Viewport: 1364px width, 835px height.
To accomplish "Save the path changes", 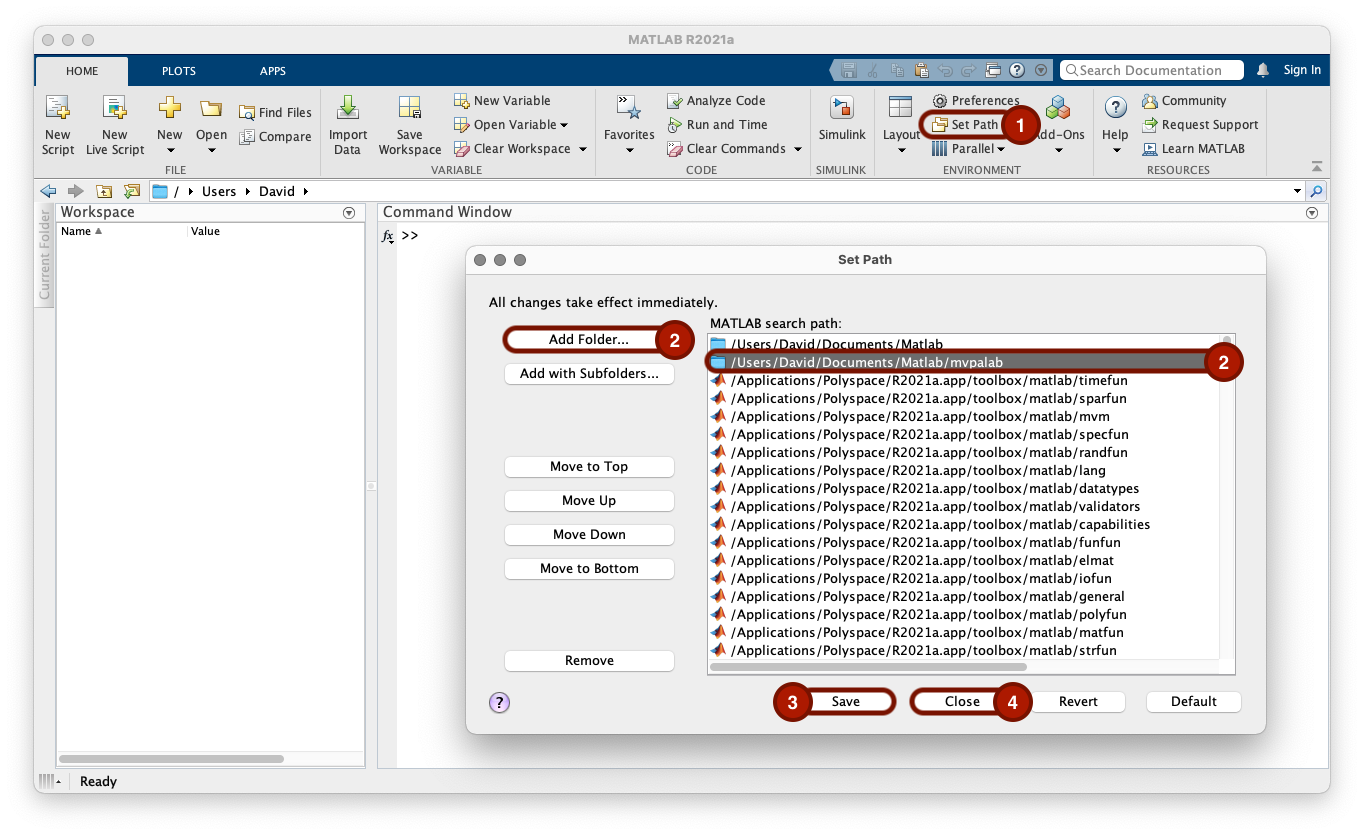I will click(846, 702).
